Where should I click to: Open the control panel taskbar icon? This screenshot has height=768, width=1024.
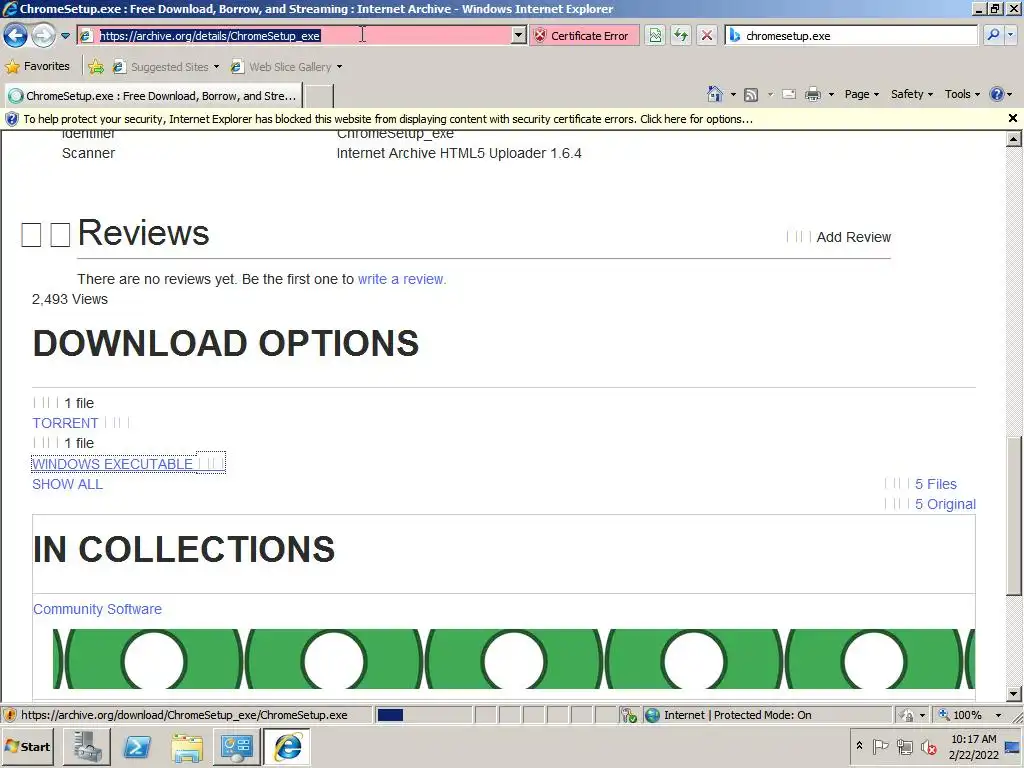pos(236,746)
